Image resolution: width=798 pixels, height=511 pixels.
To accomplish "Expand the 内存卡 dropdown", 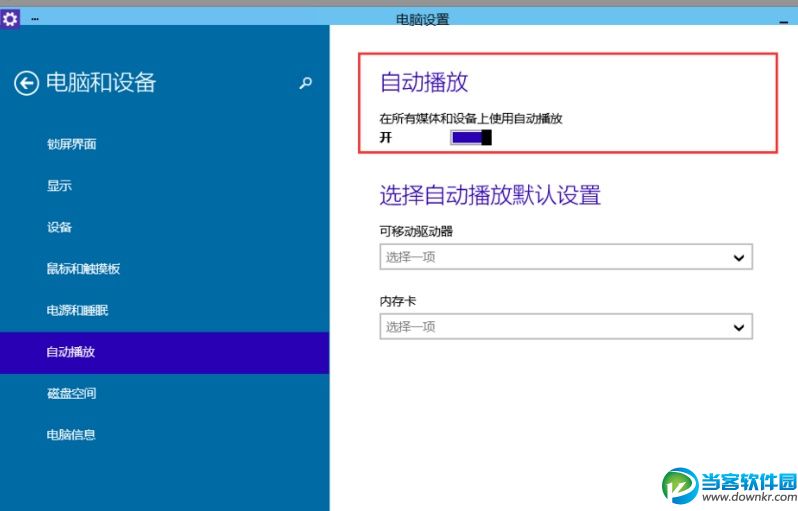I will coord(566,327).
